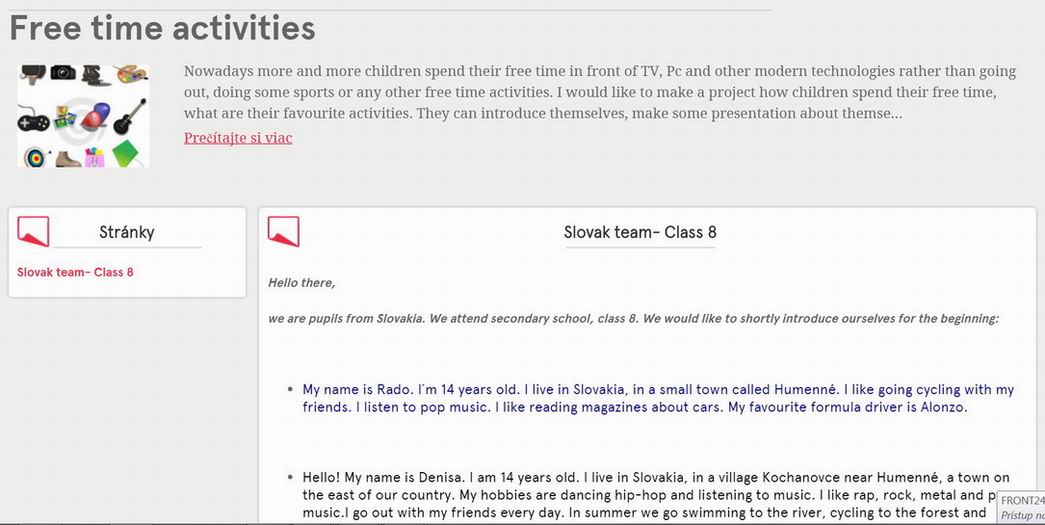The height and width of the screenshot is (525, 1045).
Task: Click the Stránky panel heading
Action: coord(127,232)
